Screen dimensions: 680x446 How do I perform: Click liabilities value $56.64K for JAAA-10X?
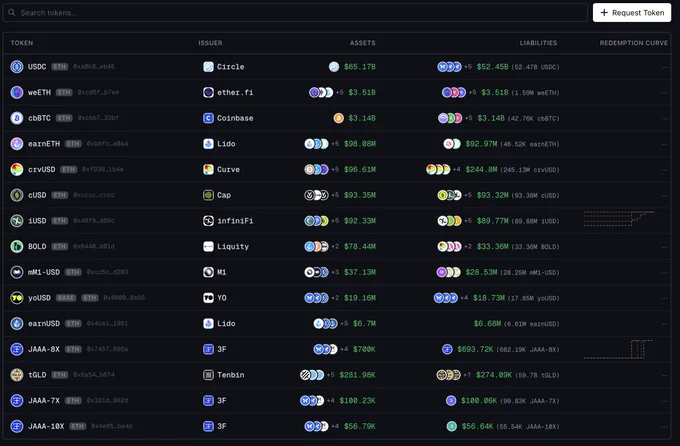tap(477, 426)
